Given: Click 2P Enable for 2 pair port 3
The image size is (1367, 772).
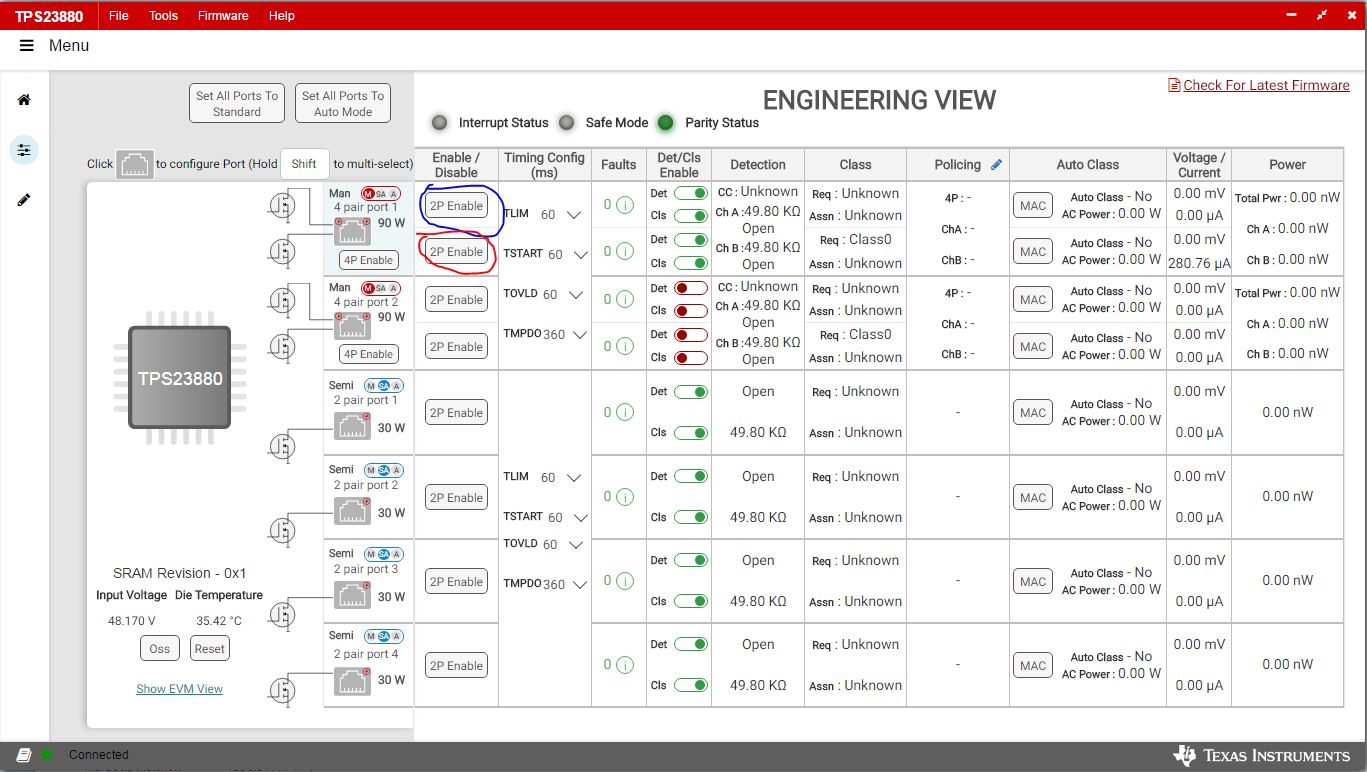Looking at the screenshot, I should pos(456,582).
